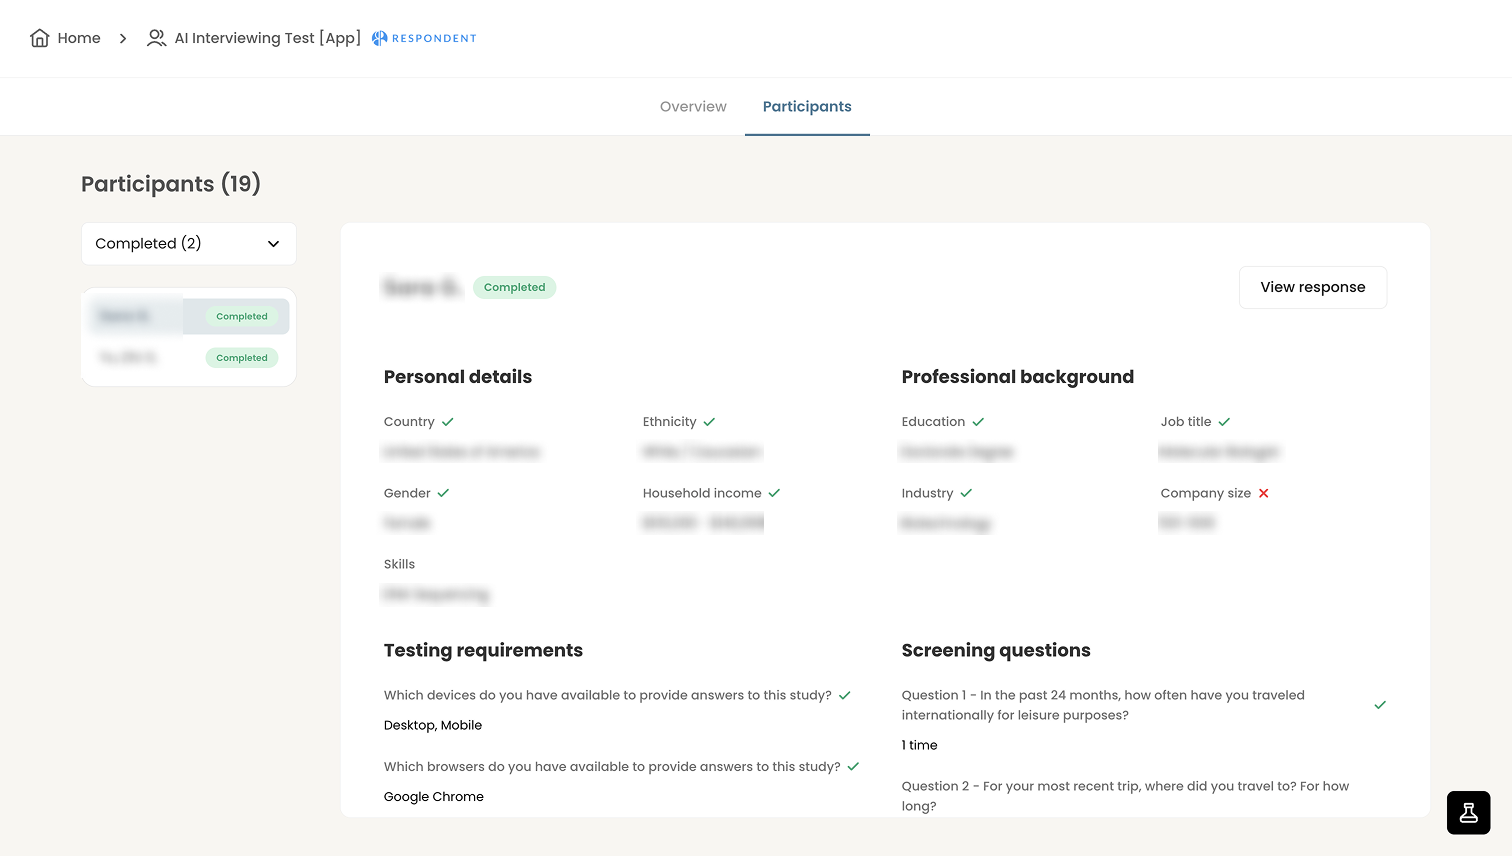Click the Completed dropdown chevron arrow
Image resolution: width=1512 pixels, height=856 pixels.
[273, 244]
